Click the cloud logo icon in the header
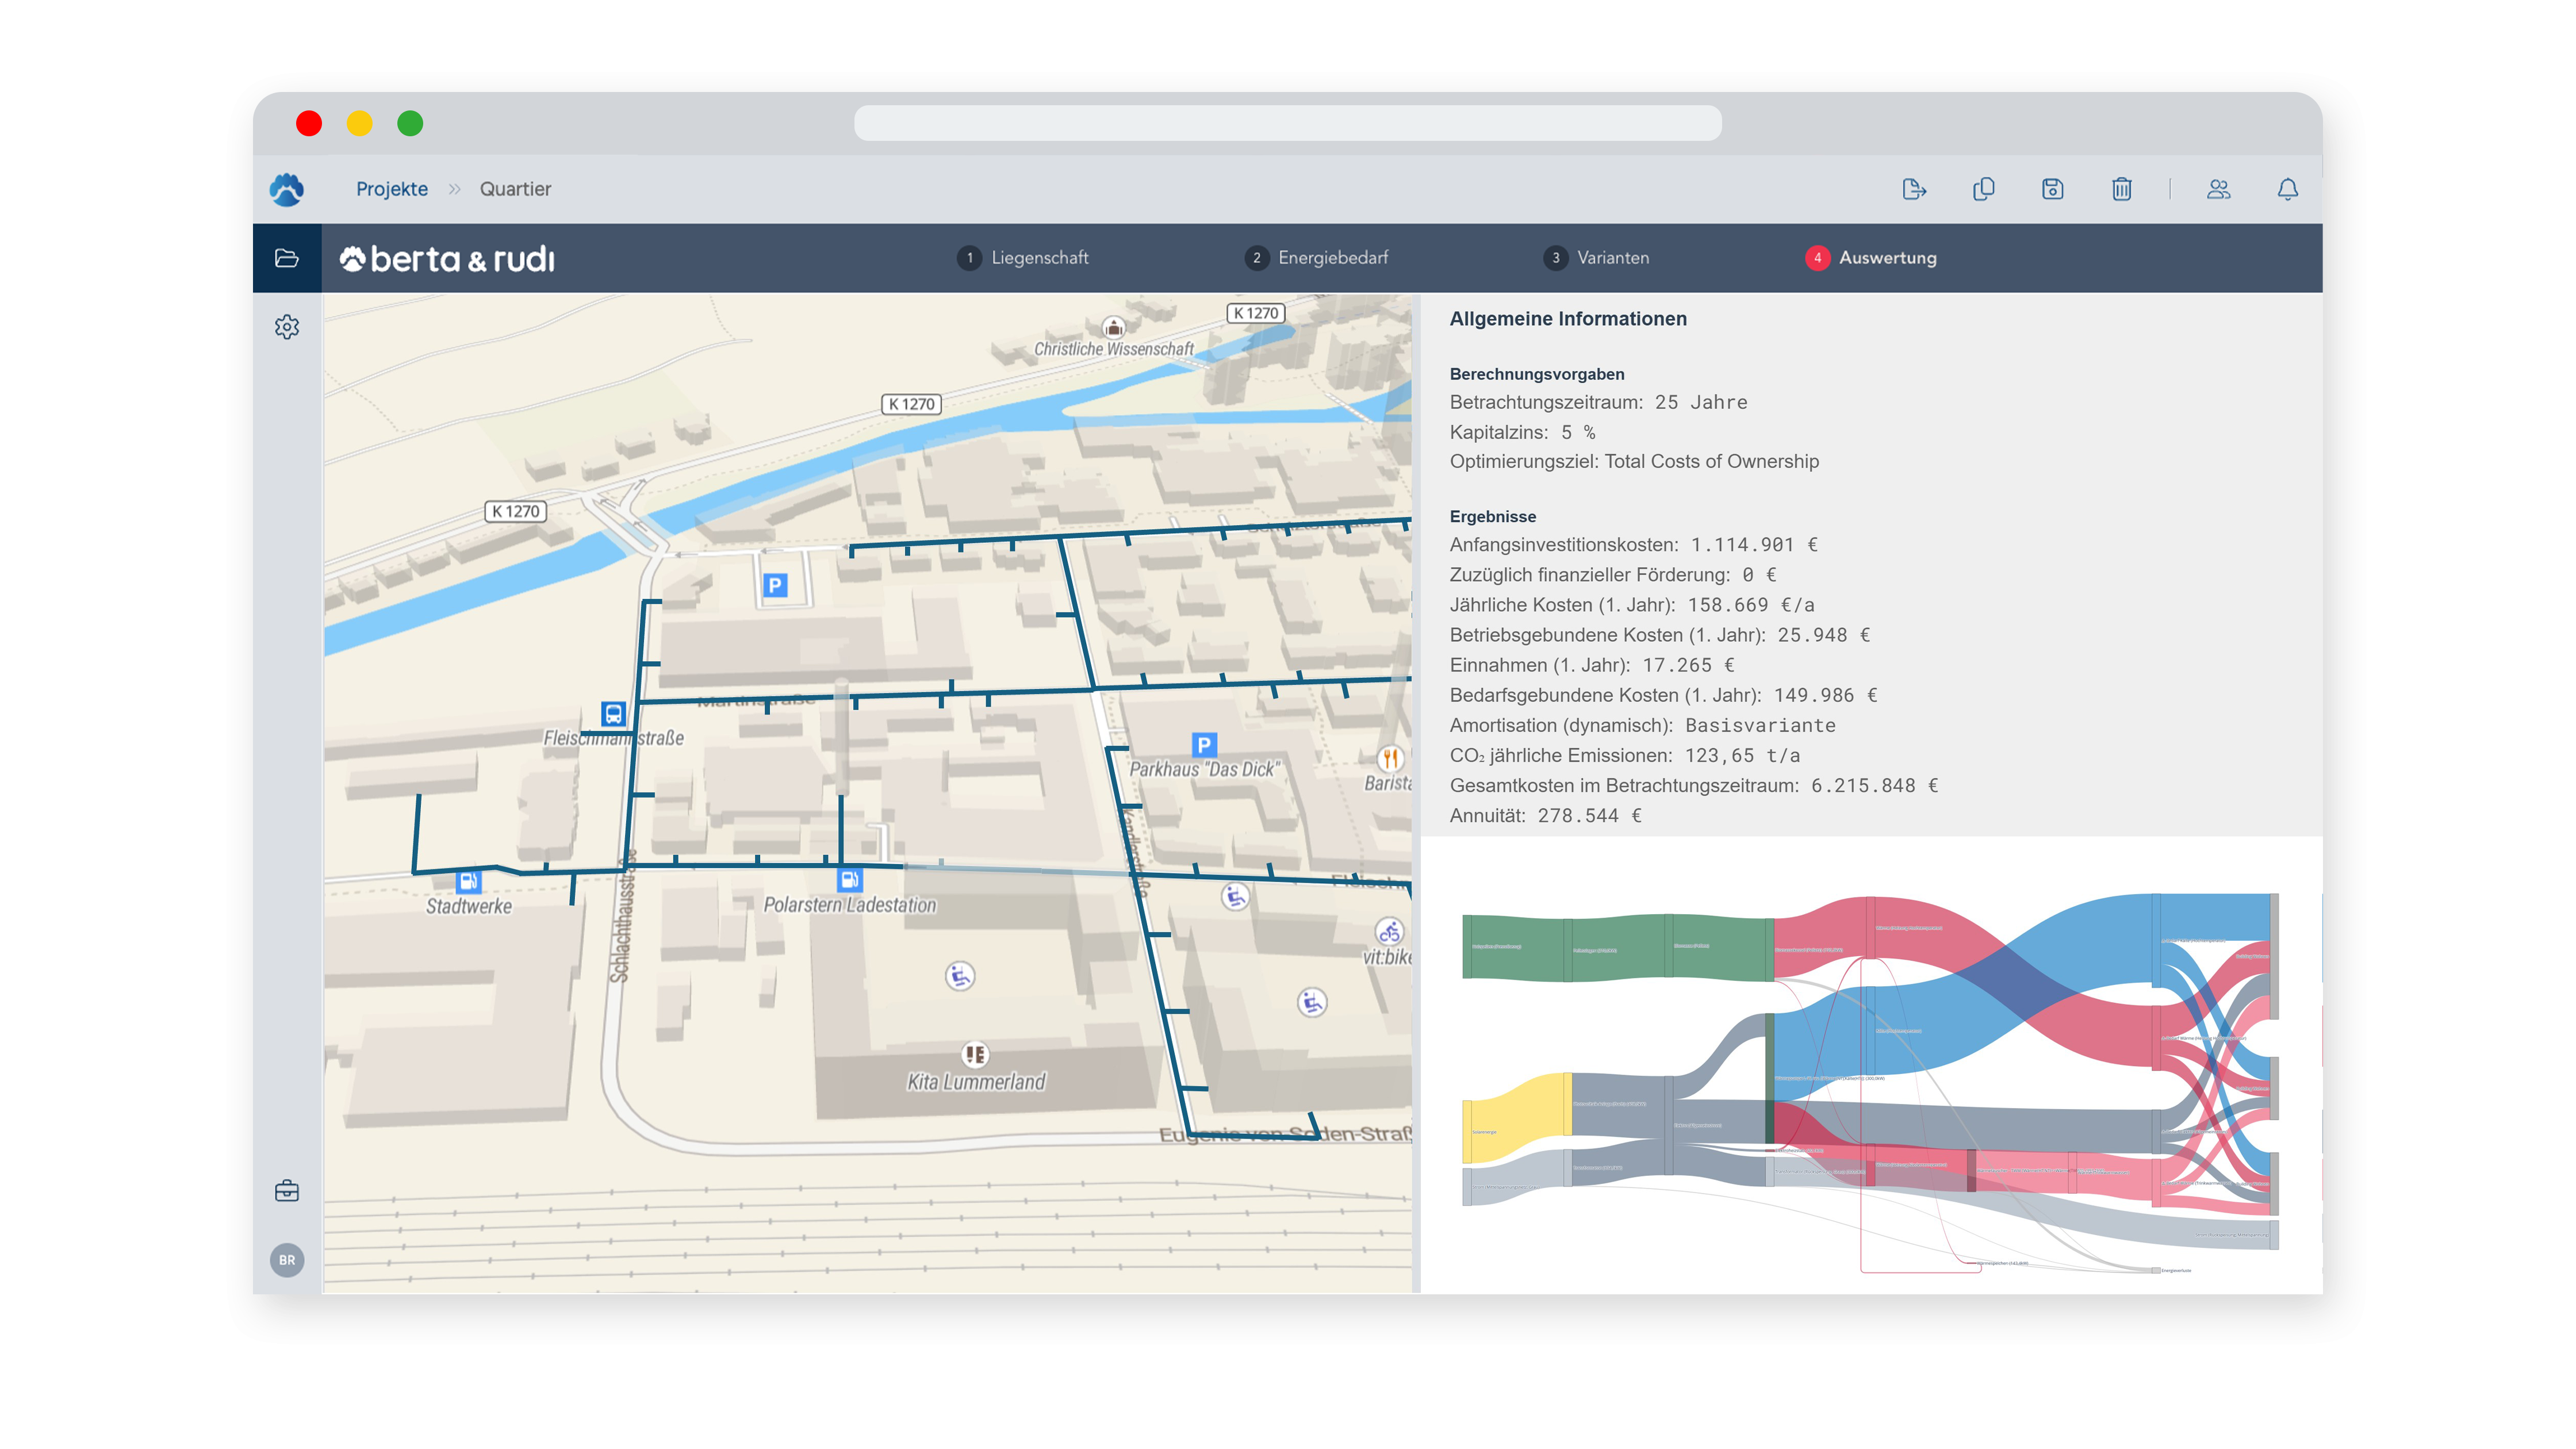The height and width of the screenshot is (1449, 2576). [x=287, y=189]
